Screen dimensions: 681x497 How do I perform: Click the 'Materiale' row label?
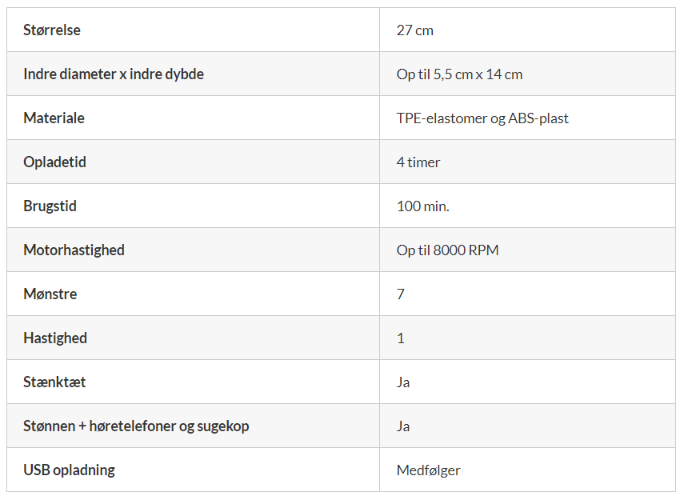pyautogui.click(x=54, y=118)
